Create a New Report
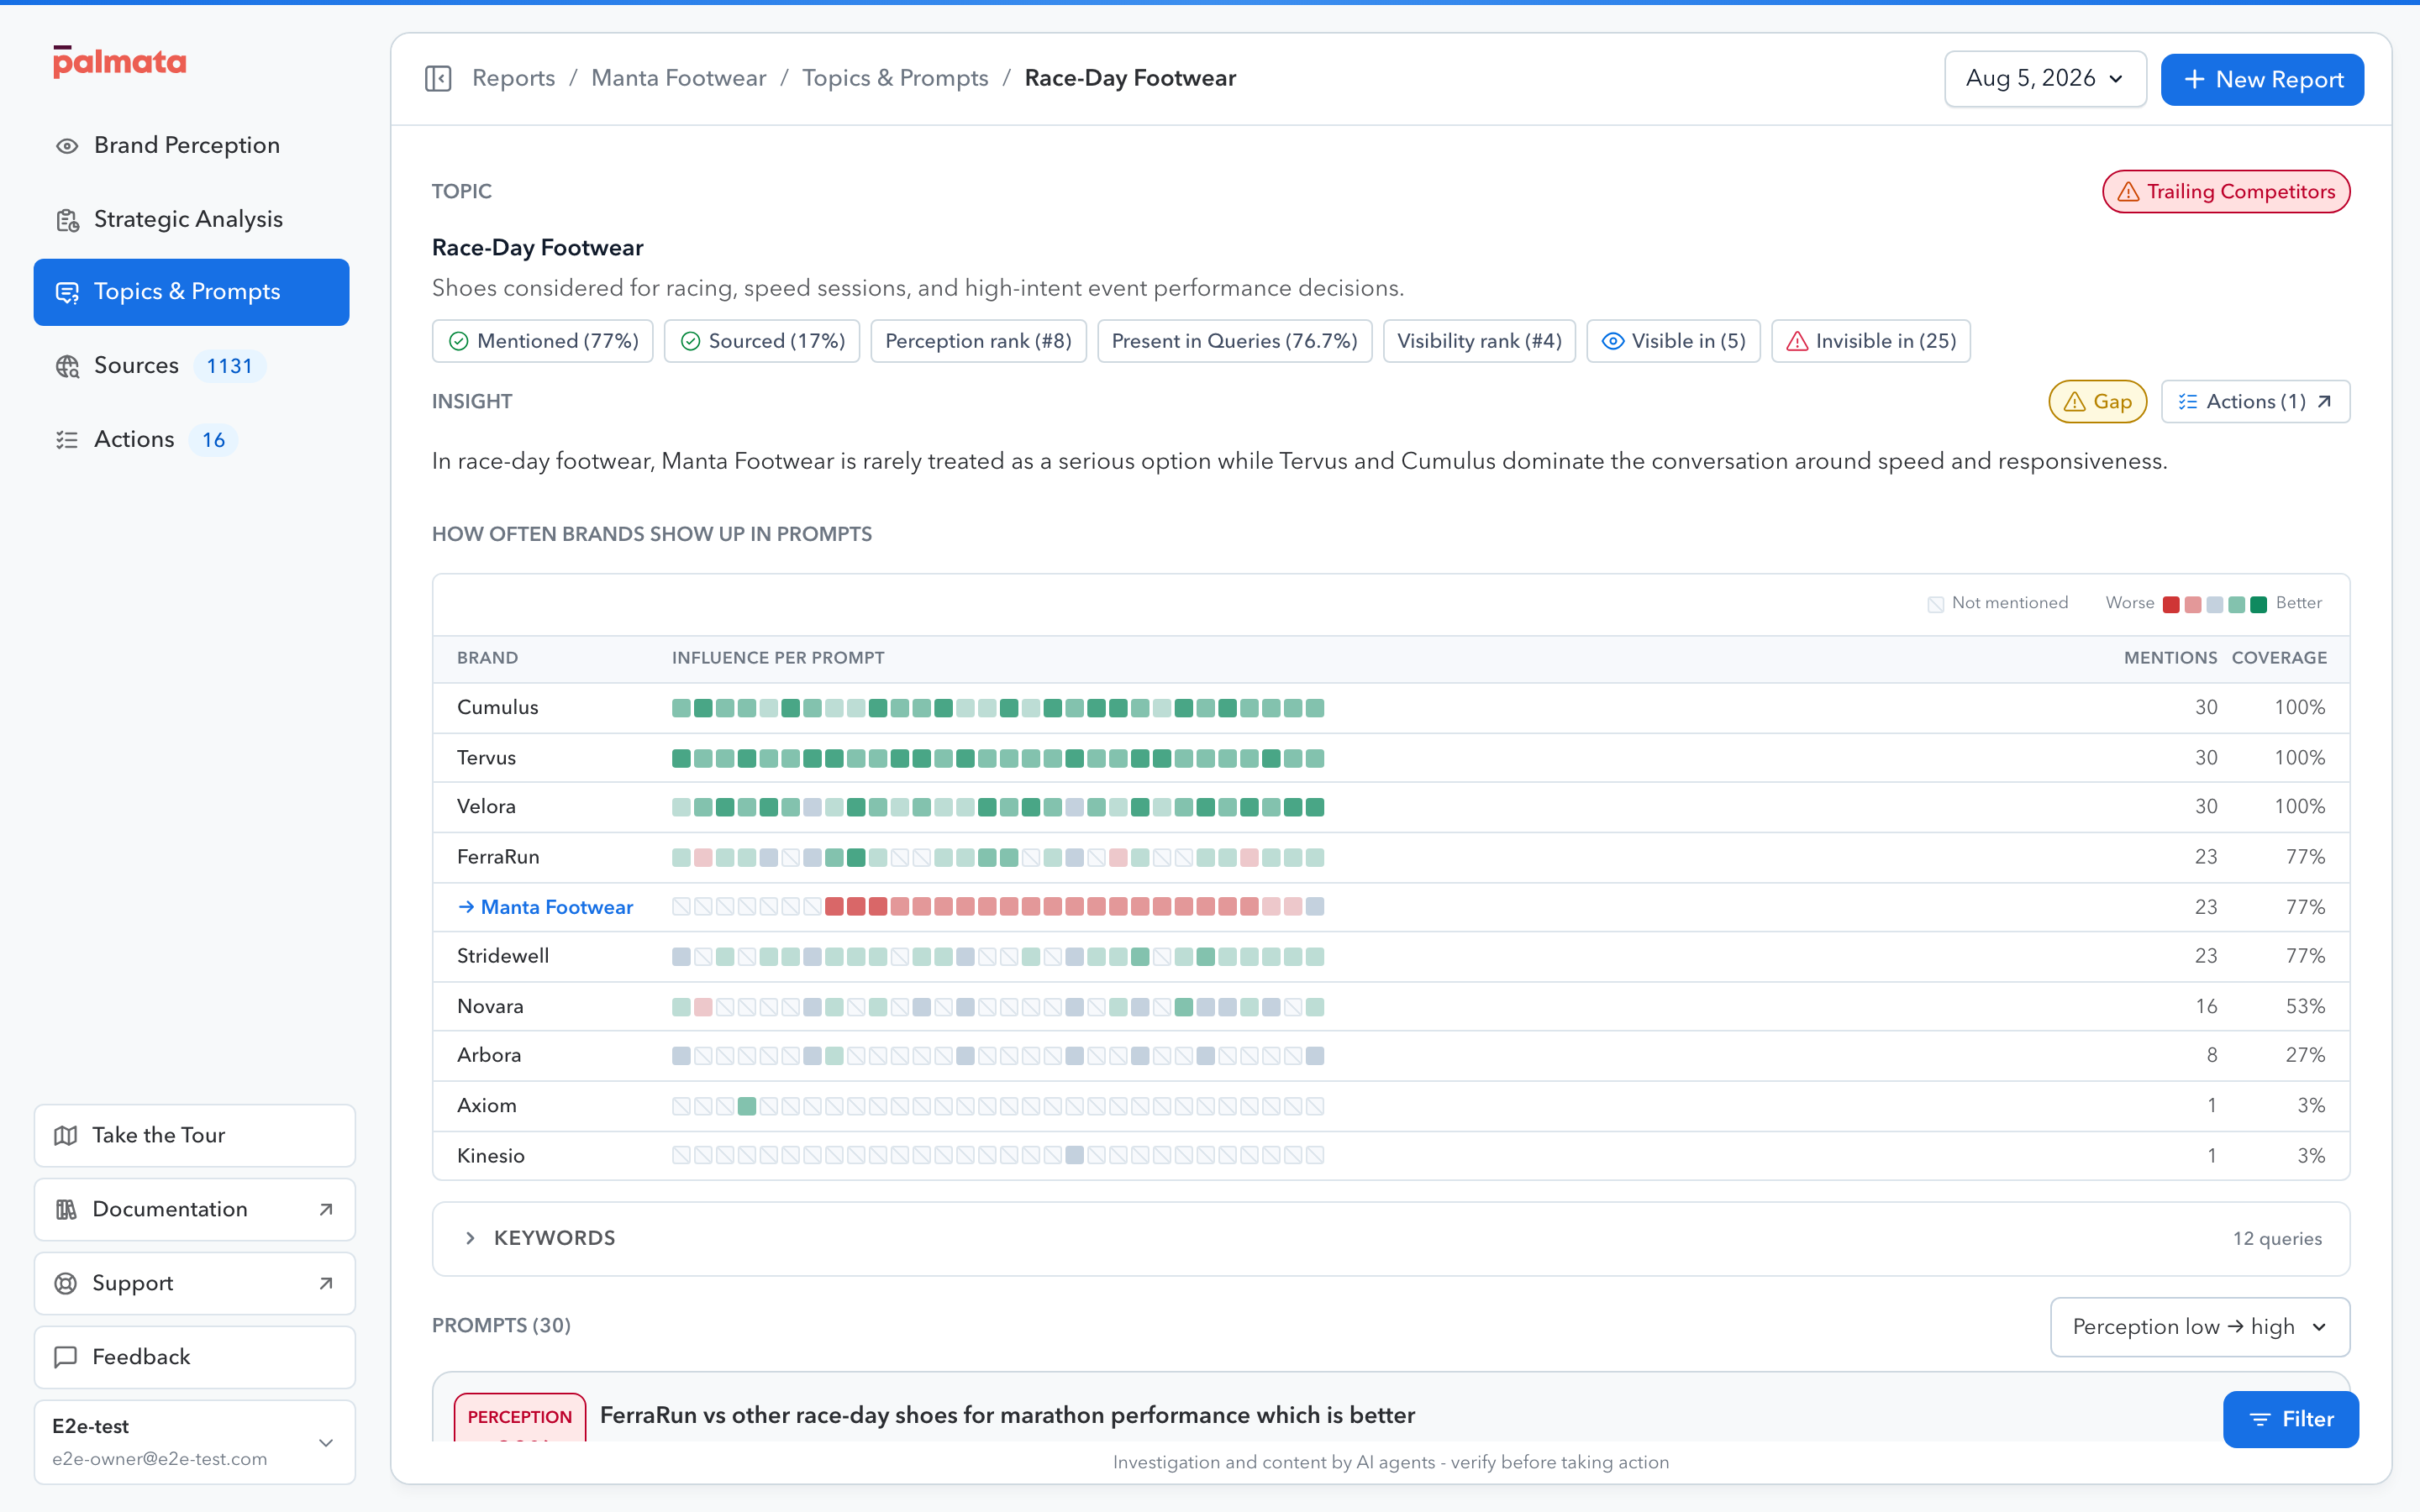Viewport: 2420px width, 1512px height. click(2262, 79)
